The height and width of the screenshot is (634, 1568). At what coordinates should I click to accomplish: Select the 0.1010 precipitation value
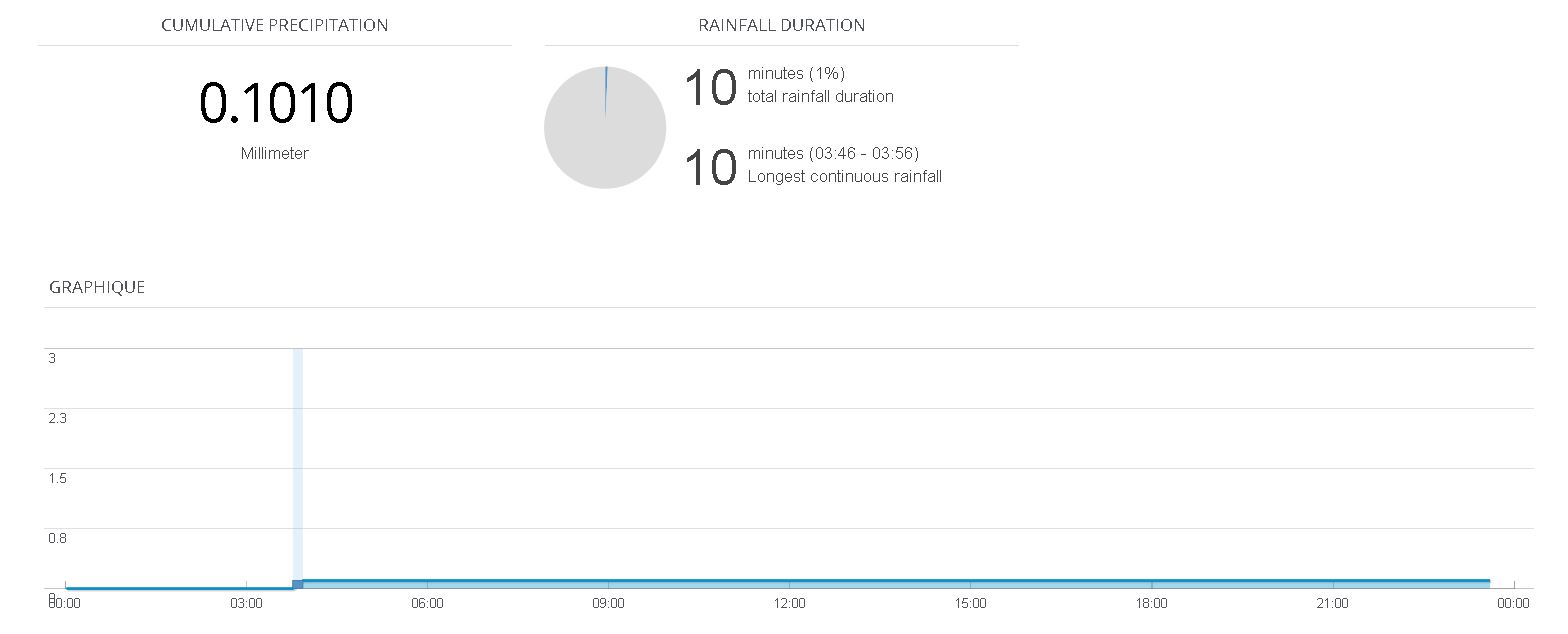coord(275,103)
